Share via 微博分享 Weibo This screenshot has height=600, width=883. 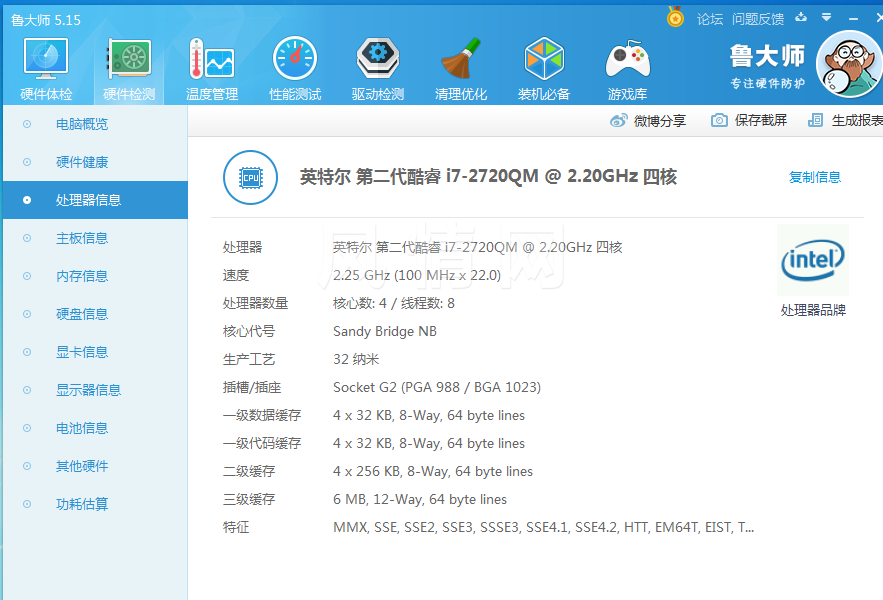(648, 121)
